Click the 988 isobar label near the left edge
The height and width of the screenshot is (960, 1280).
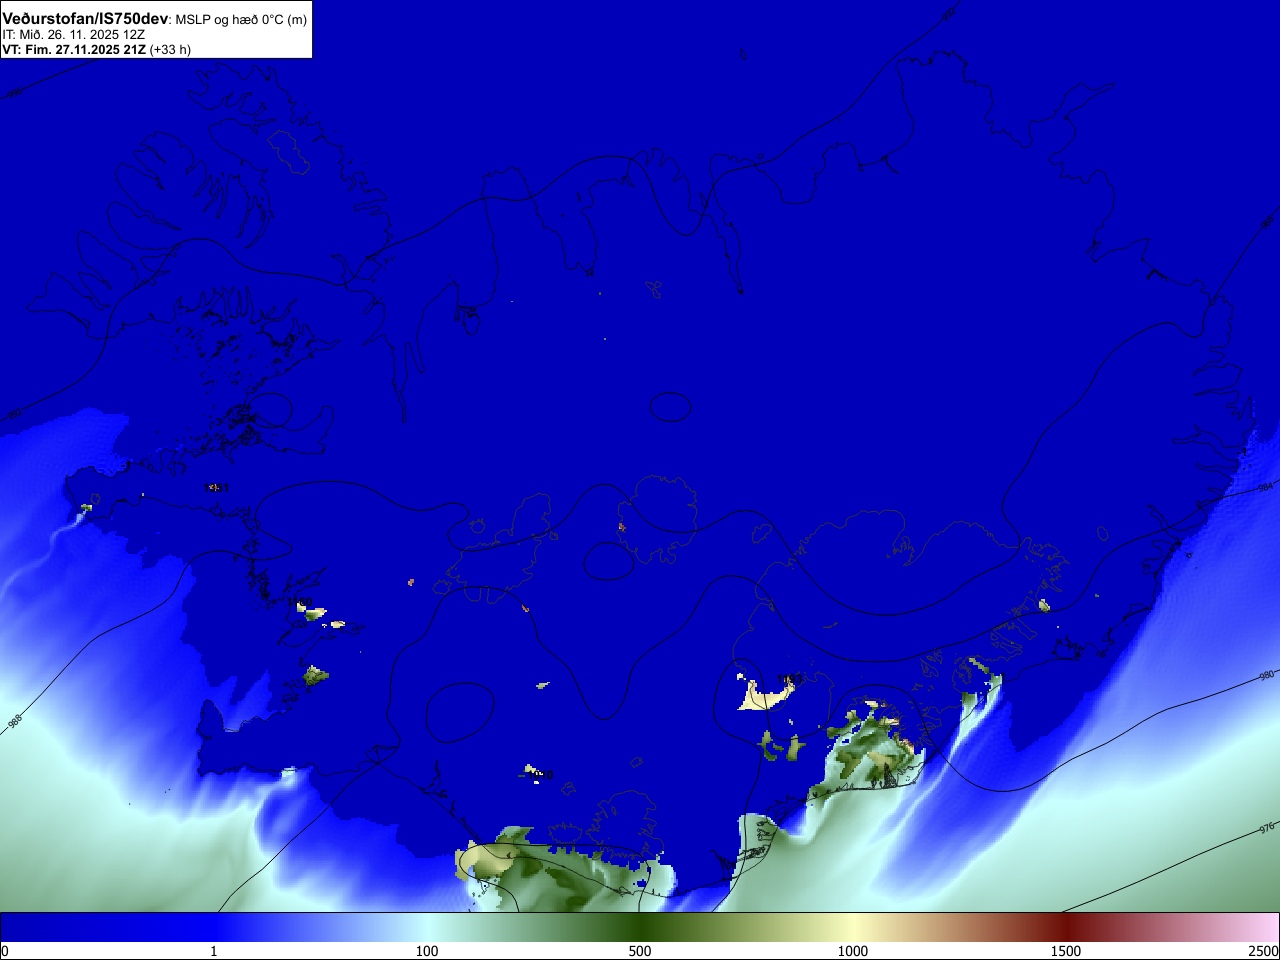(15, 721)
